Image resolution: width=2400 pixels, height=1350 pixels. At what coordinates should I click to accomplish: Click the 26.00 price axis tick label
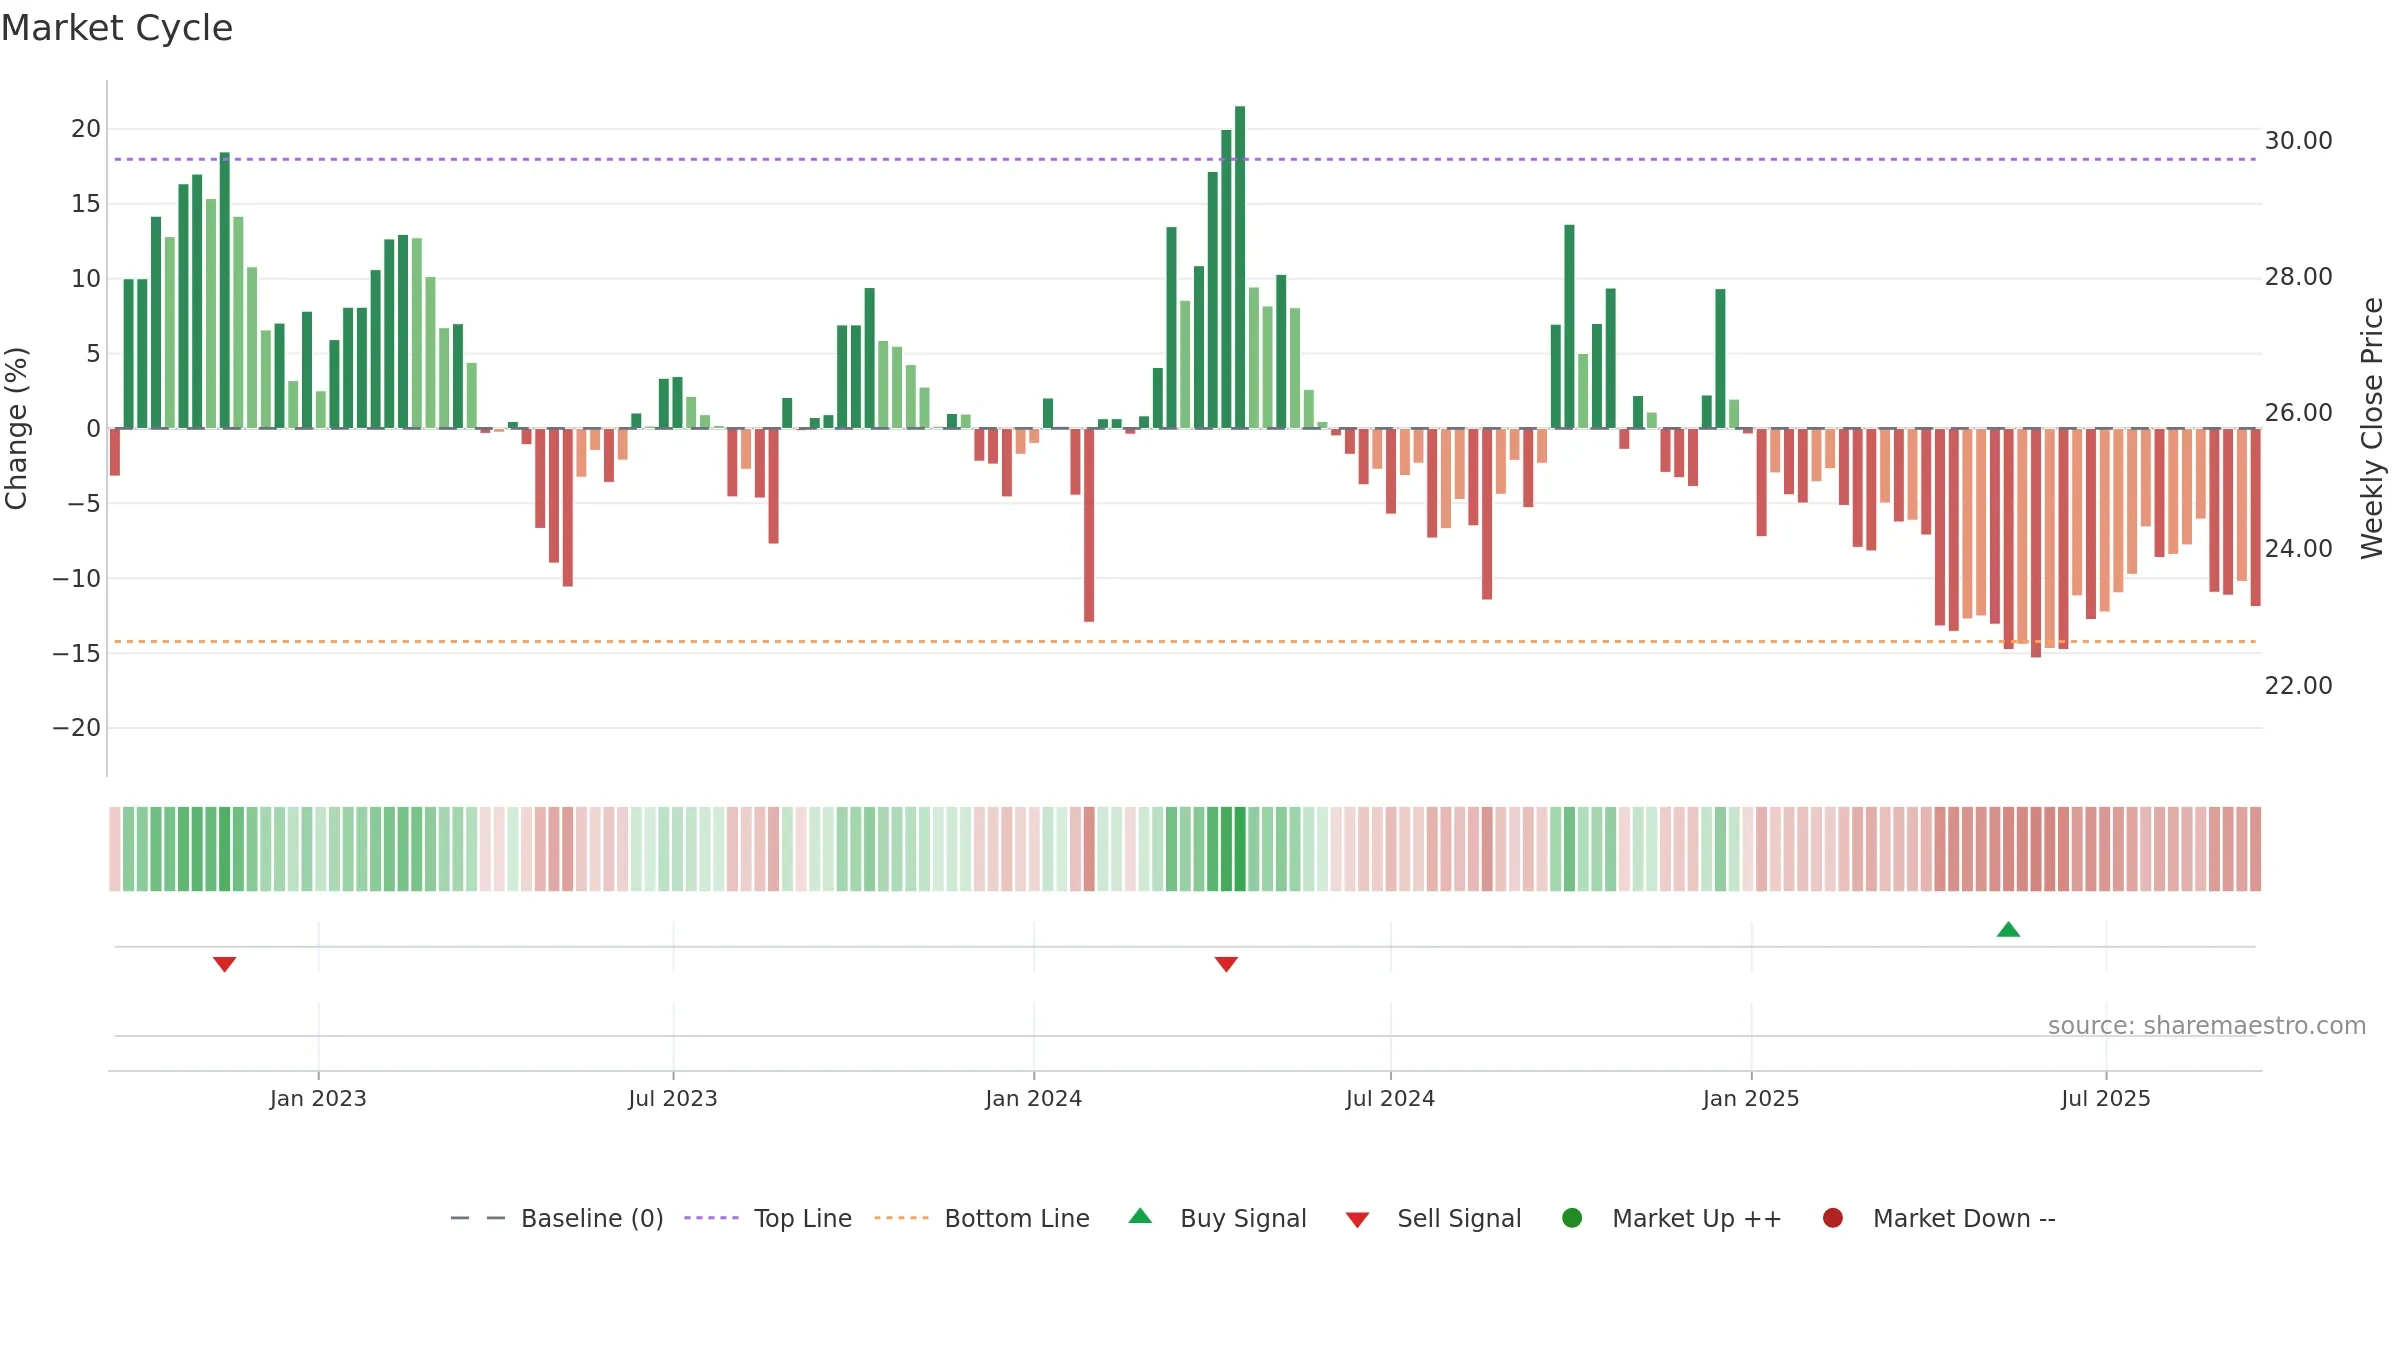click(2298, 413)
